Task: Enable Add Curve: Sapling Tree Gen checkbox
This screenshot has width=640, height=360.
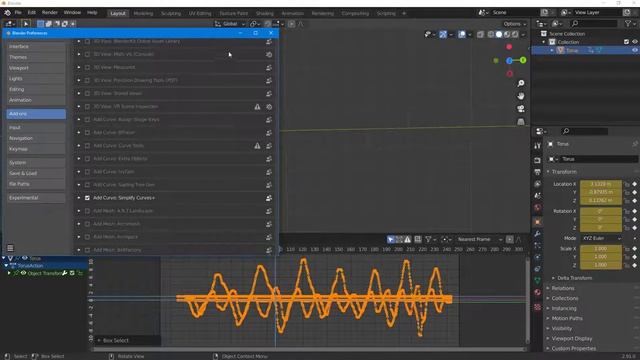Action: tap(87, 185)
